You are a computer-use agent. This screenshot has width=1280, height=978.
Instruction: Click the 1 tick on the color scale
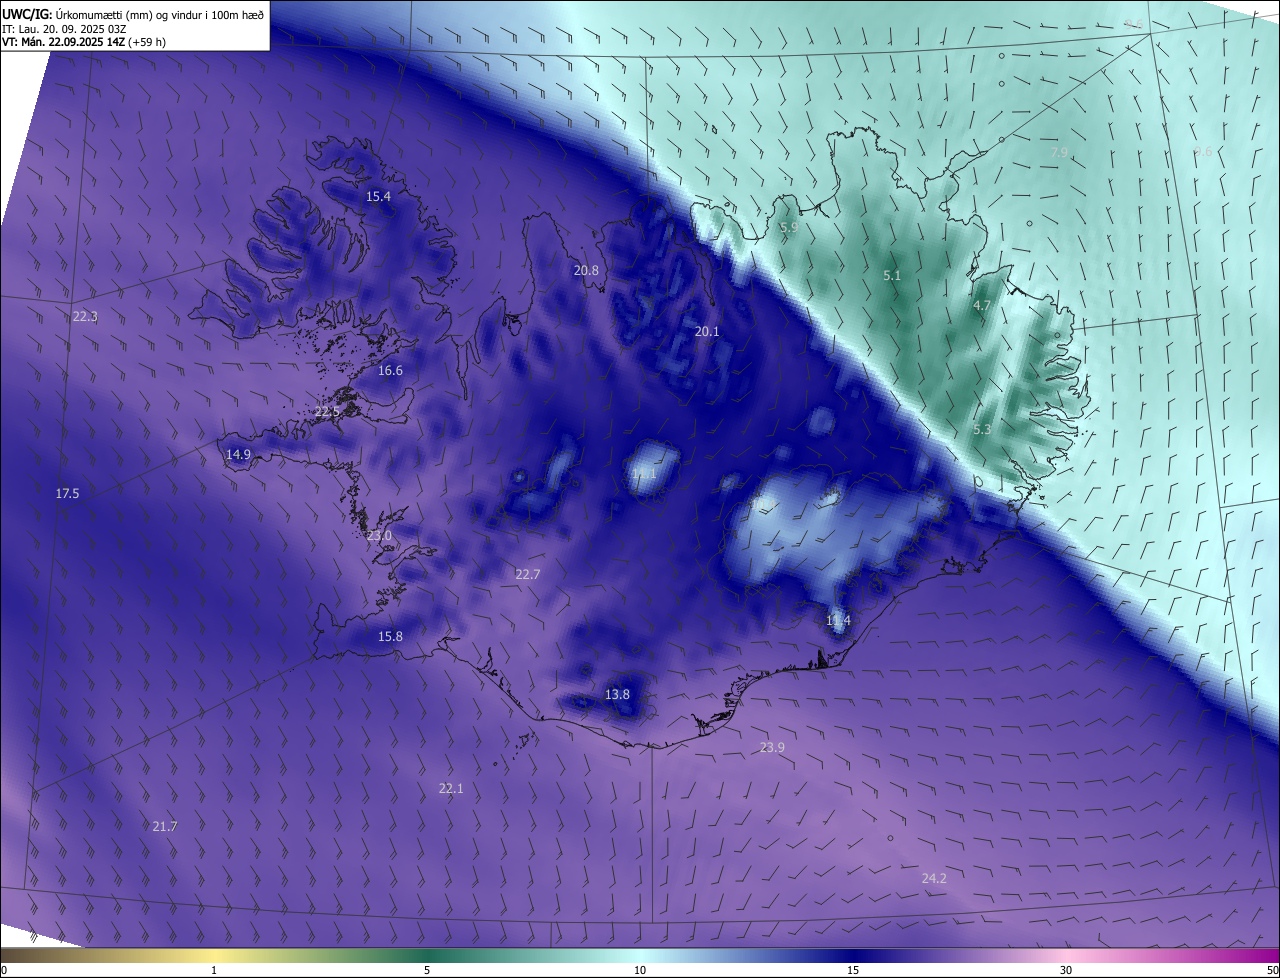point(214,970)
